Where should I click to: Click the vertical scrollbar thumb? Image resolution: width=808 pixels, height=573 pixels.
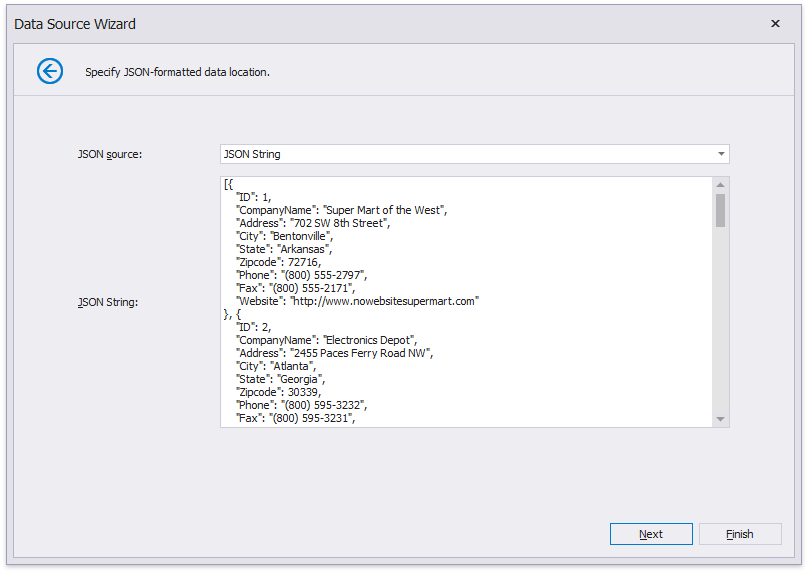click(x=720, y=210)
